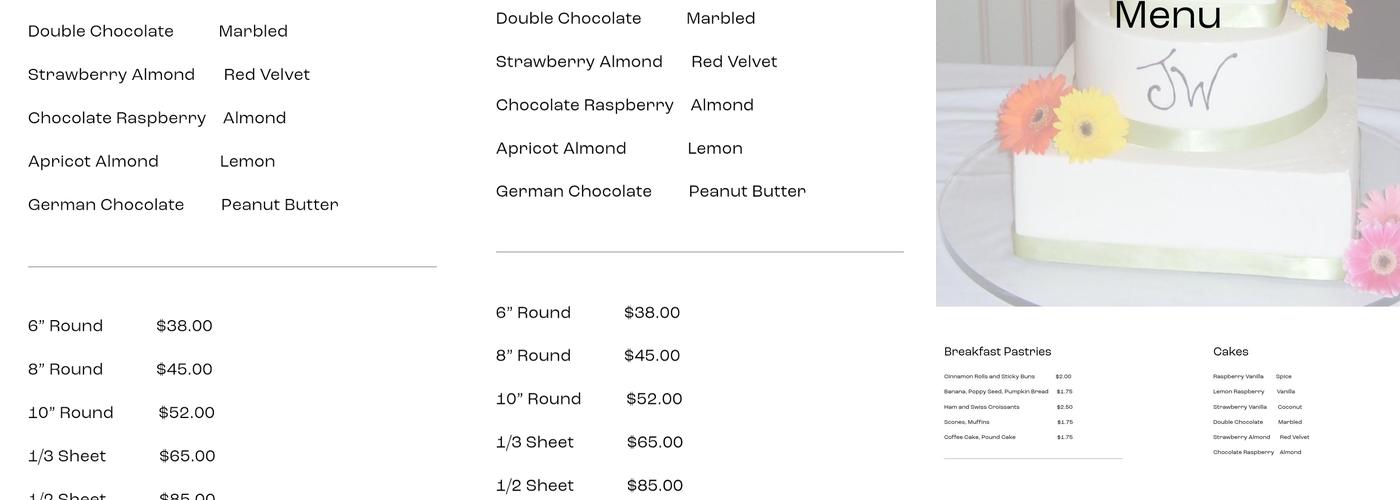This screenshot has width=1400, height=500.
Task: Click "German Chocolate" in the leftmost panel
Action: 106,205
